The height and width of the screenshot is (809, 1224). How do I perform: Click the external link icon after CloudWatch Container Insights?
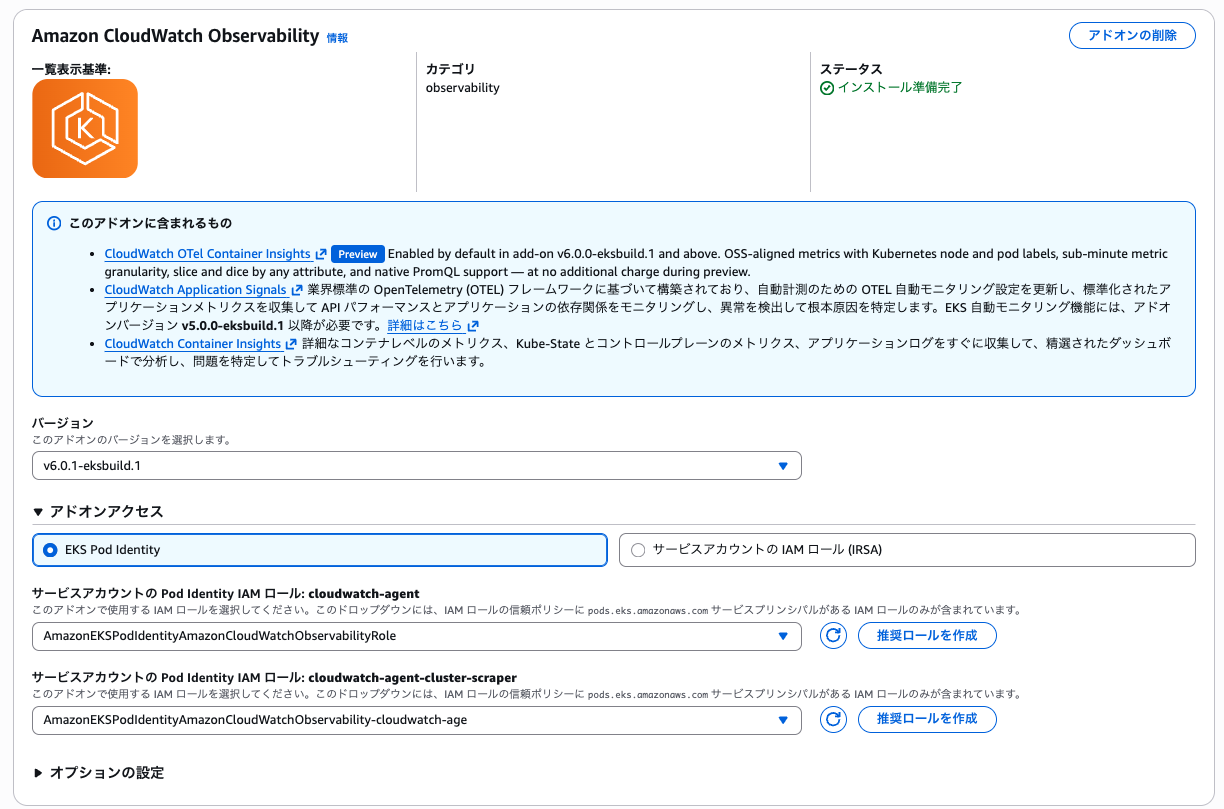(x=291, y=344)
